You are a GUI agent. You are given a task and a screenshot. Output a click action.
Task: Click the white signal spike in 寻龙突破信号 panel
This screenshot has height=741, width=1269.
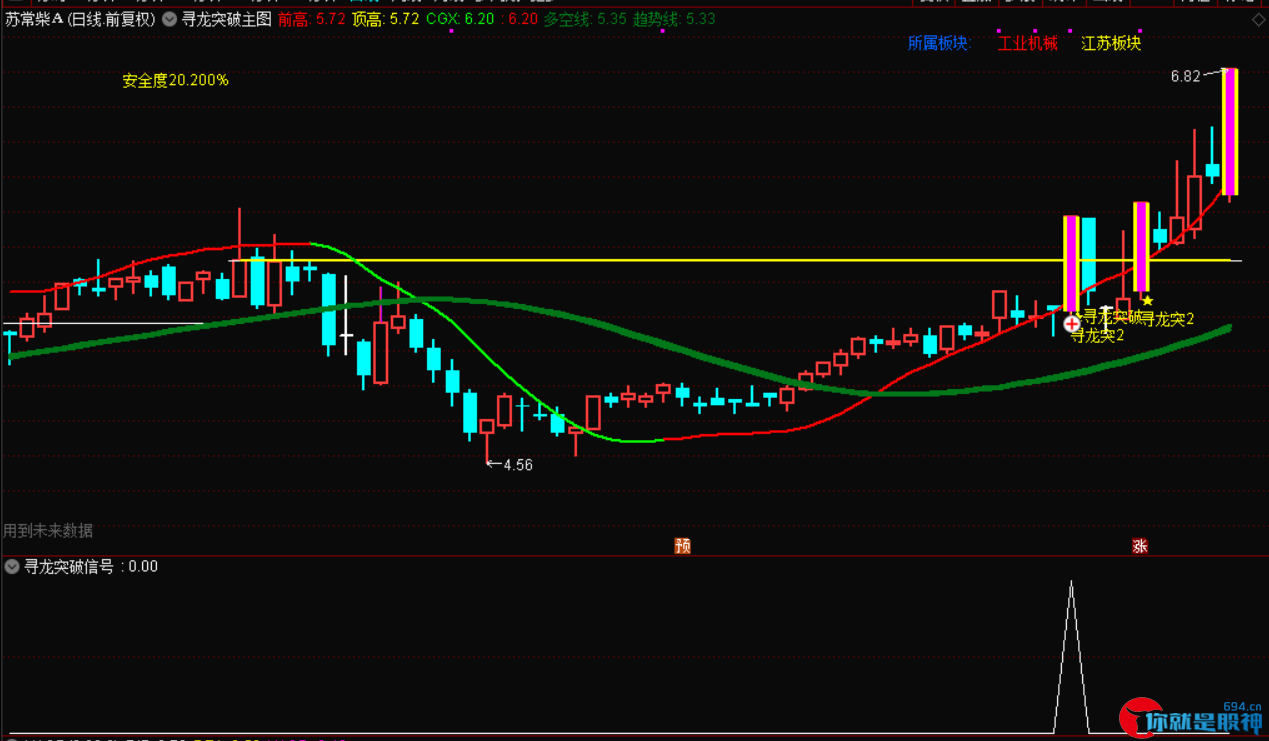pos(1071,655)
